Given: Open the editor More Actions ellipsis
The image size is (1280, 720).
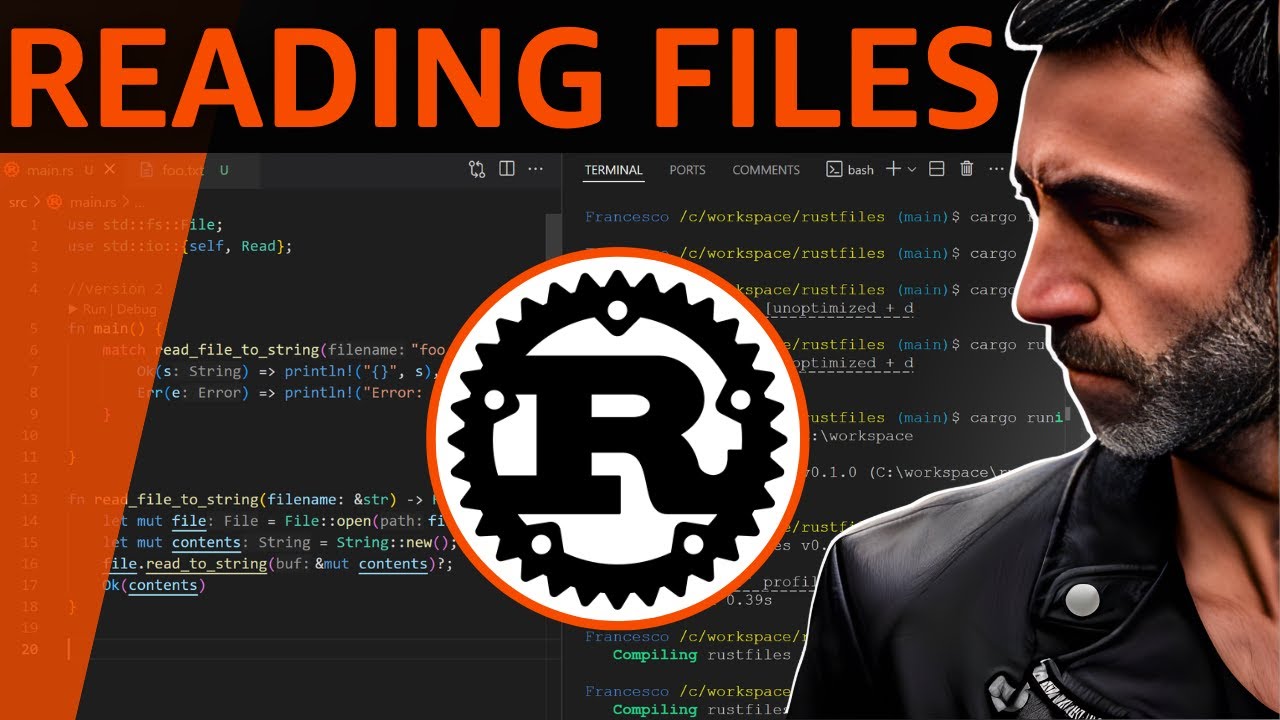Looking at the screenshot, I should [536, 170].
